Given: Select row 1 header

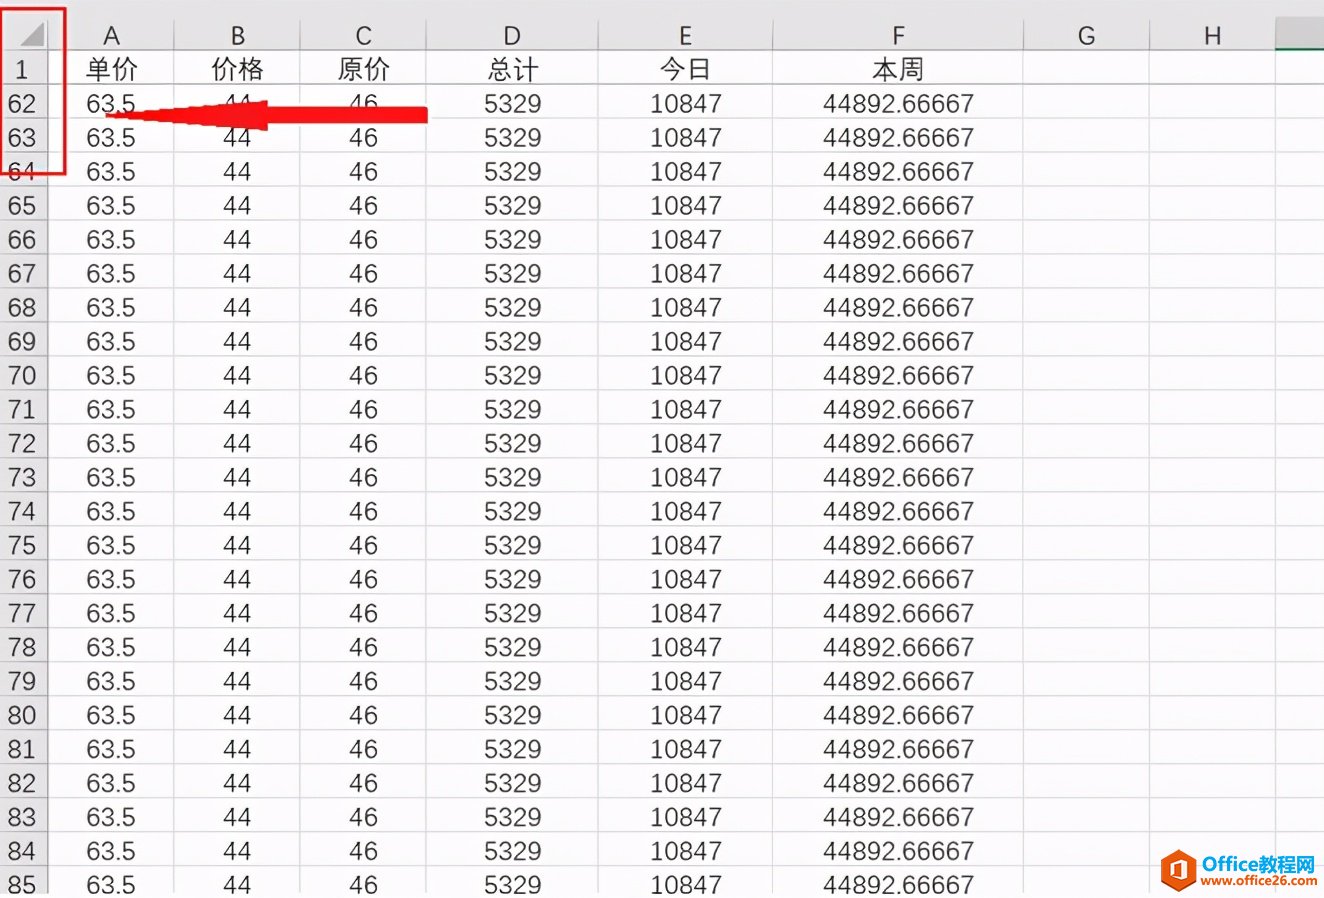Looking at the screenshot, I should point(23,68).
